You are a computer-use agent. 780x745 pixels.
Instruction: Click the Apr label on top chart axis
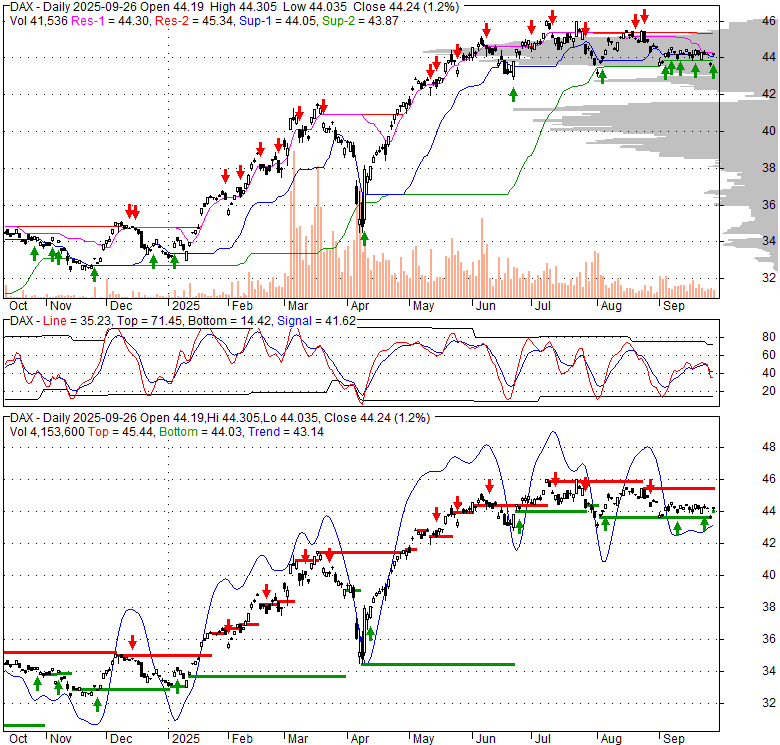pyautogui.click(x=360, y=305)
